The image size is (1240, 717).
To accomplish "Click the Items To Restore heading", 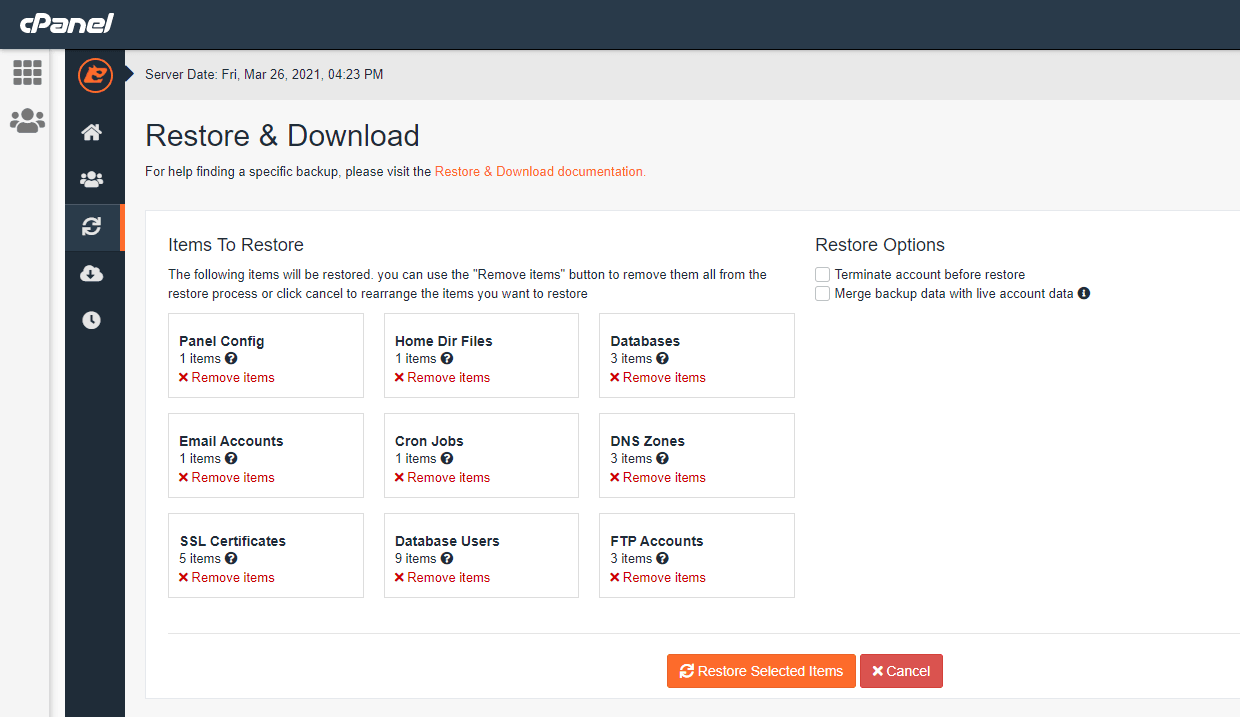I will pyautogui.click(x=236, y=245).
